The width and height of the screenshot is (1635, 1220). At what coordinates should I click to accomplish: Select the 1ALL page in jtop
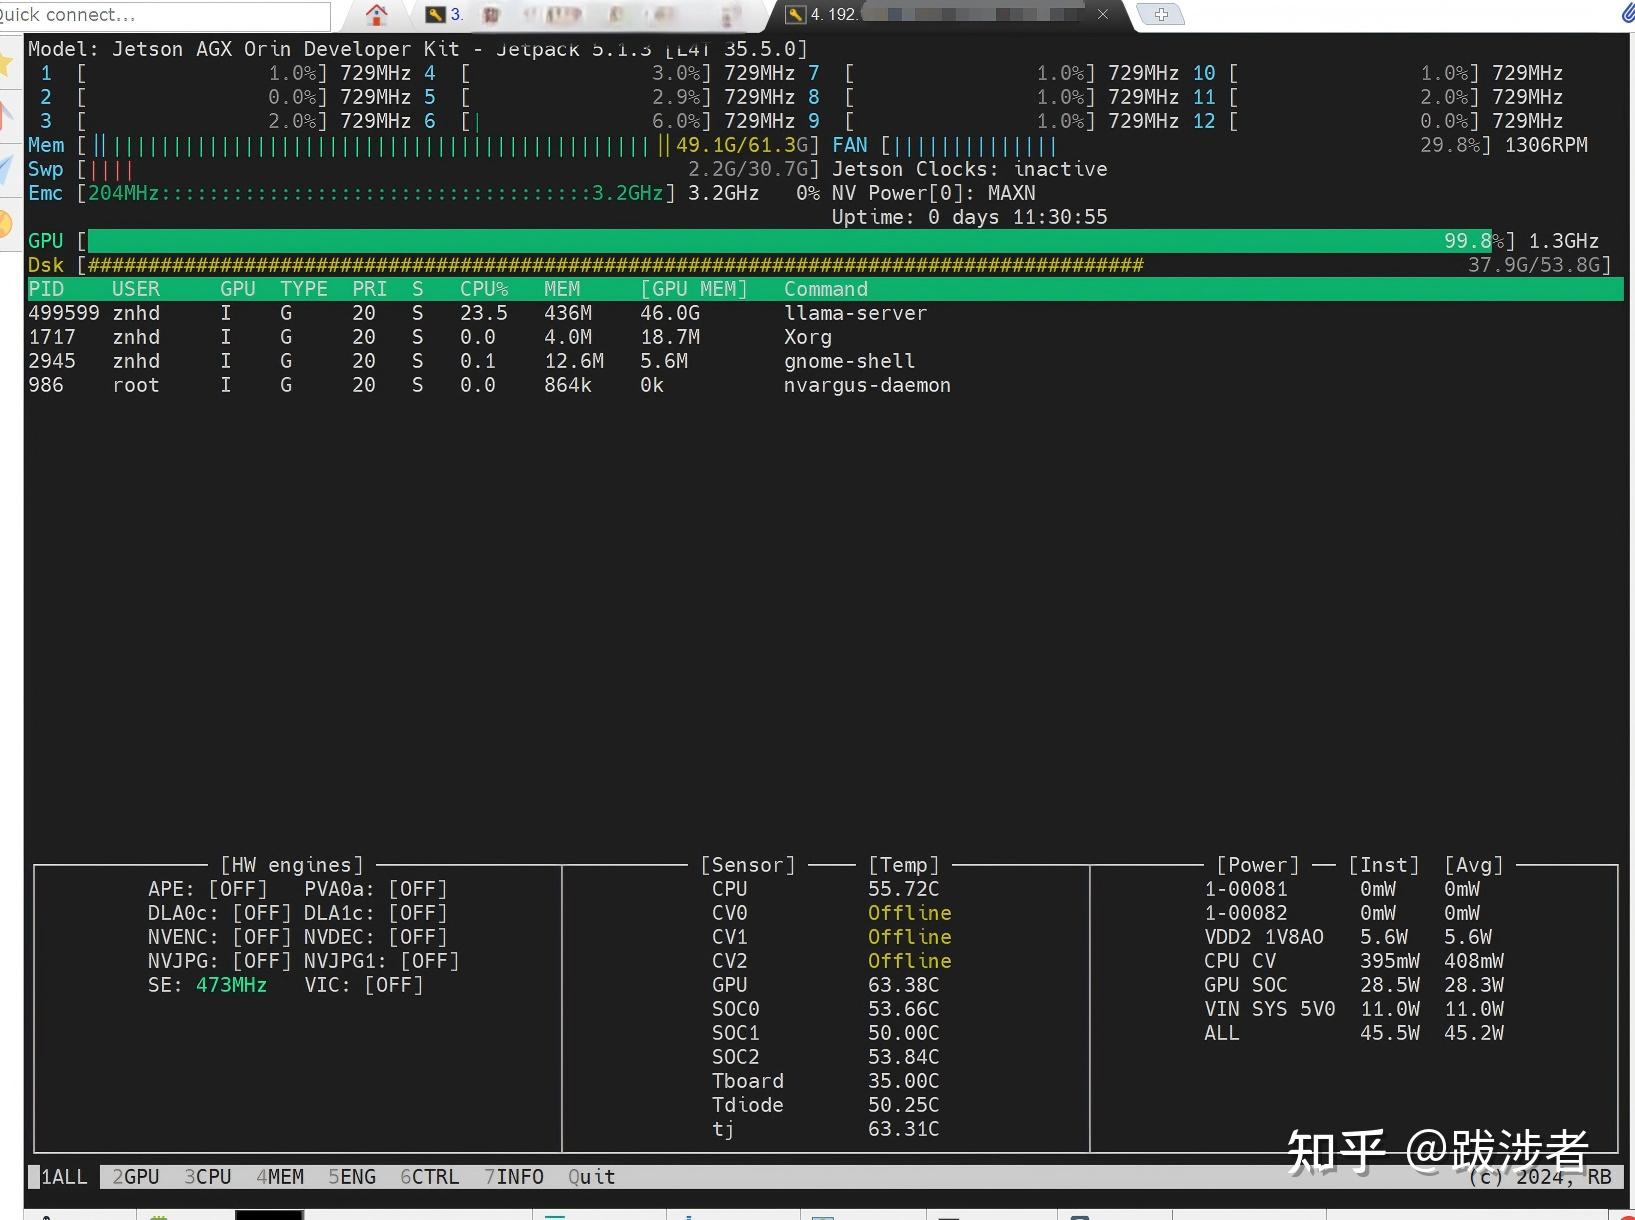click(x=63, y=1177)
